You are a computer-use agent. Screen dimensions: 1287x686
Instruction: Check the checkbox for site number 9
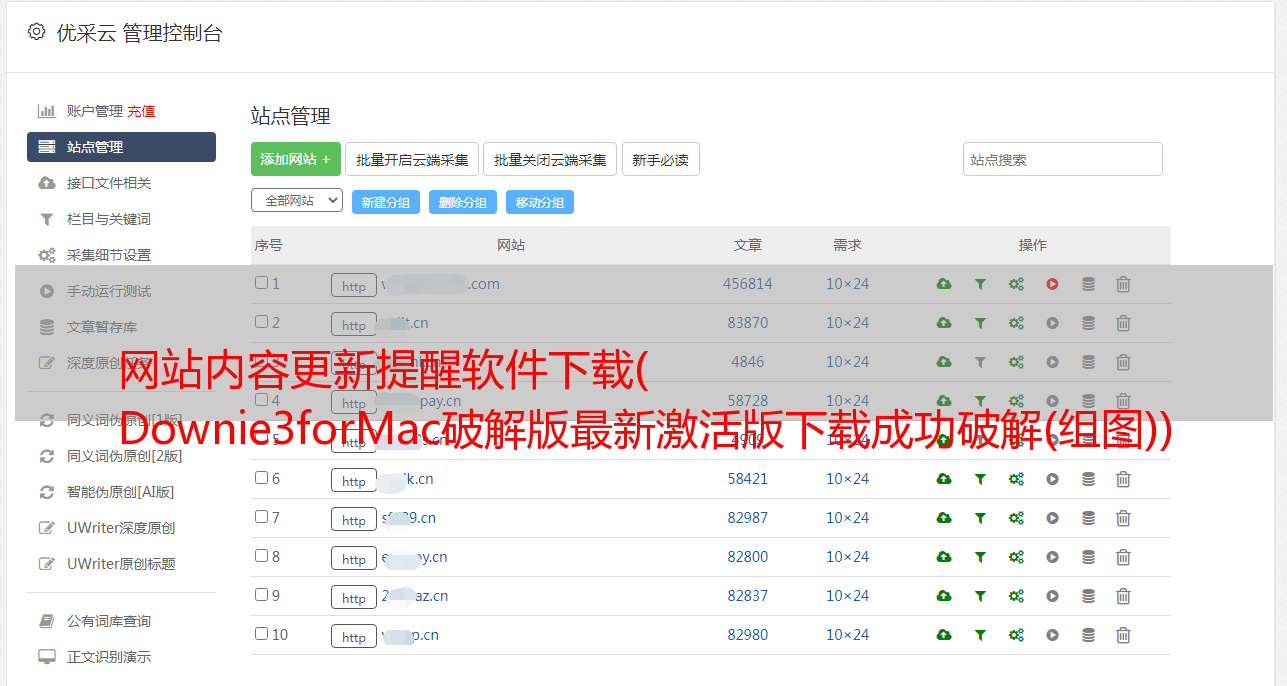[x=261, y=595]
